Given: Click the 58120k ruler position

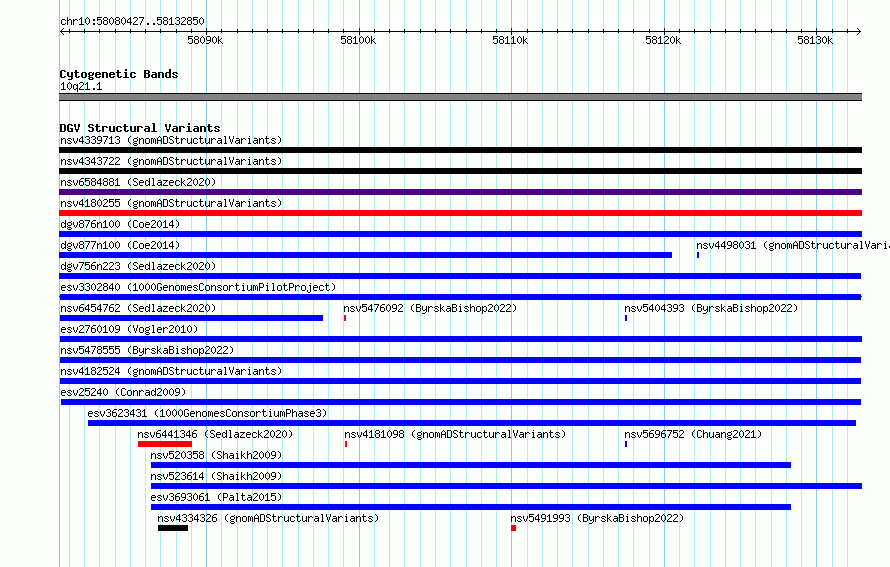Looking at the screenshot, I should [x=663, y=40].
